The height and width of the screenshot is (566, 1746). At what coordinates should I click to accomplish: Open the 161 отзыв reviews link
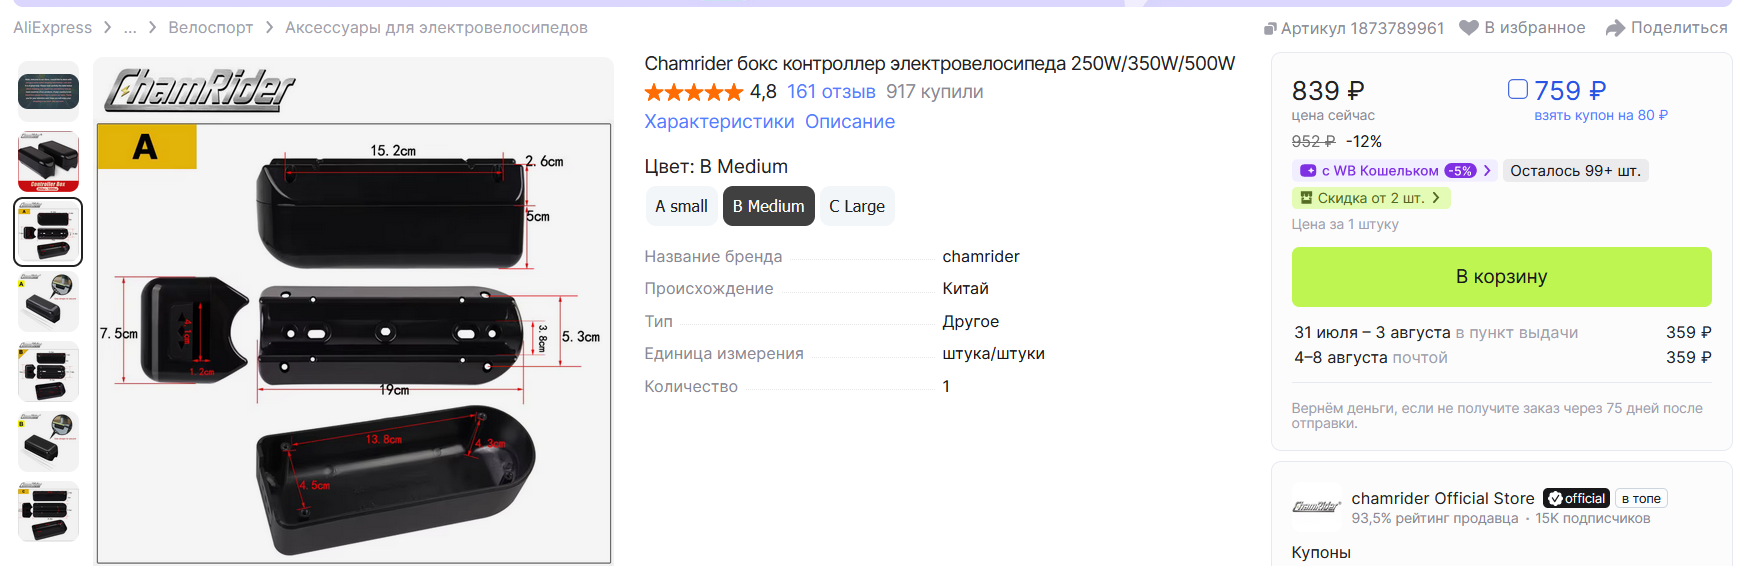tap(831, 92)
